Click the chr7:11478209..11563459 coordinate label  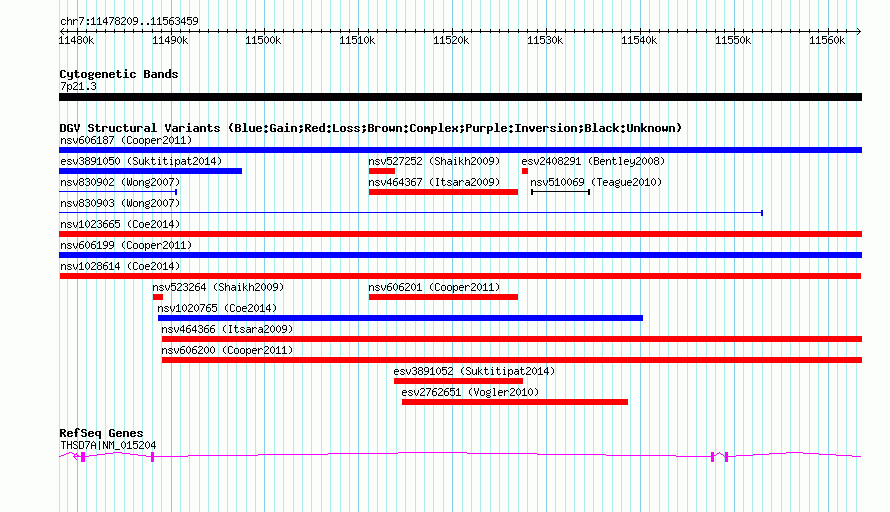(129, 21)
